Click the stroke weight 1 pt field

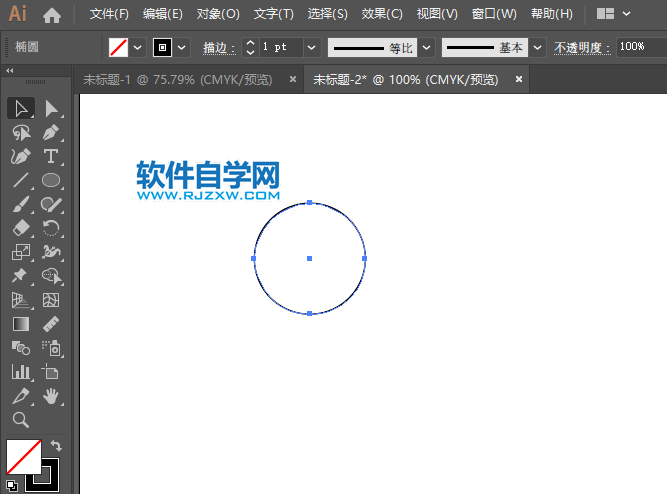(281, 47)
